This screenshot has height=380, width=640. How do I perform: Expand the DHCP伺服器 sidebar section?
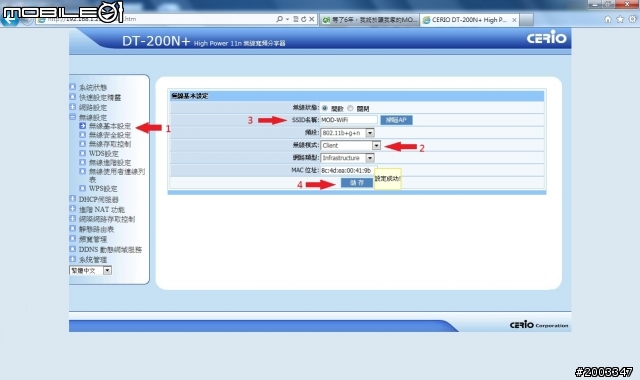[x=73, y=199]
